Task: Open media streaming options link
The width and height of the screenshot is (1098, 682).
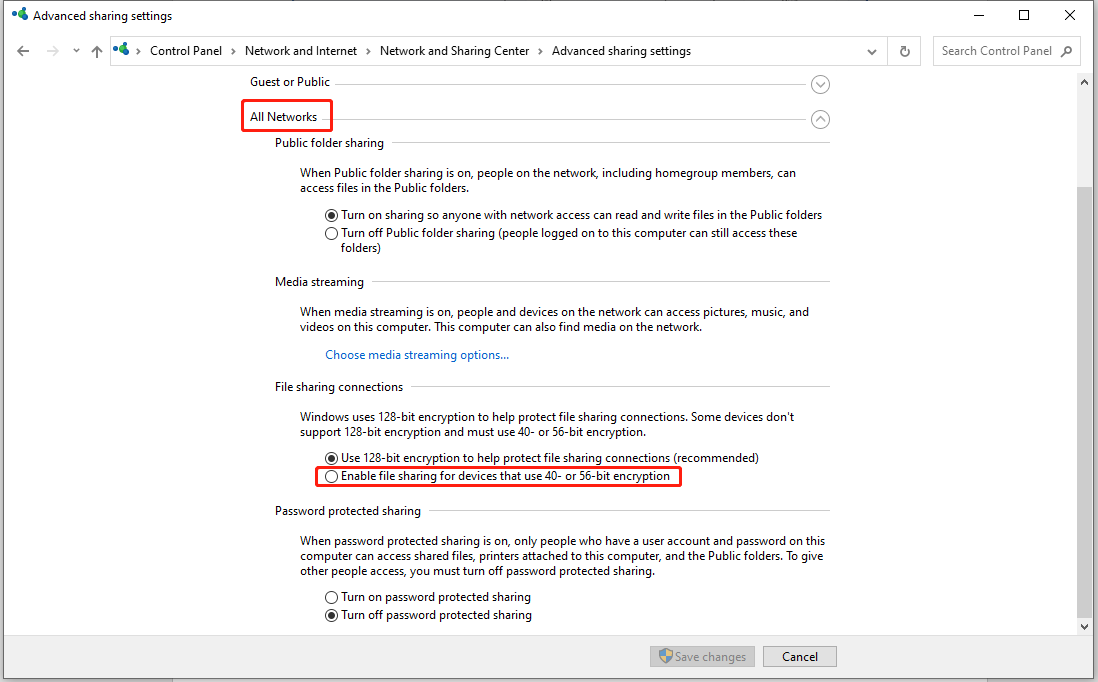Action: (416, 354)
